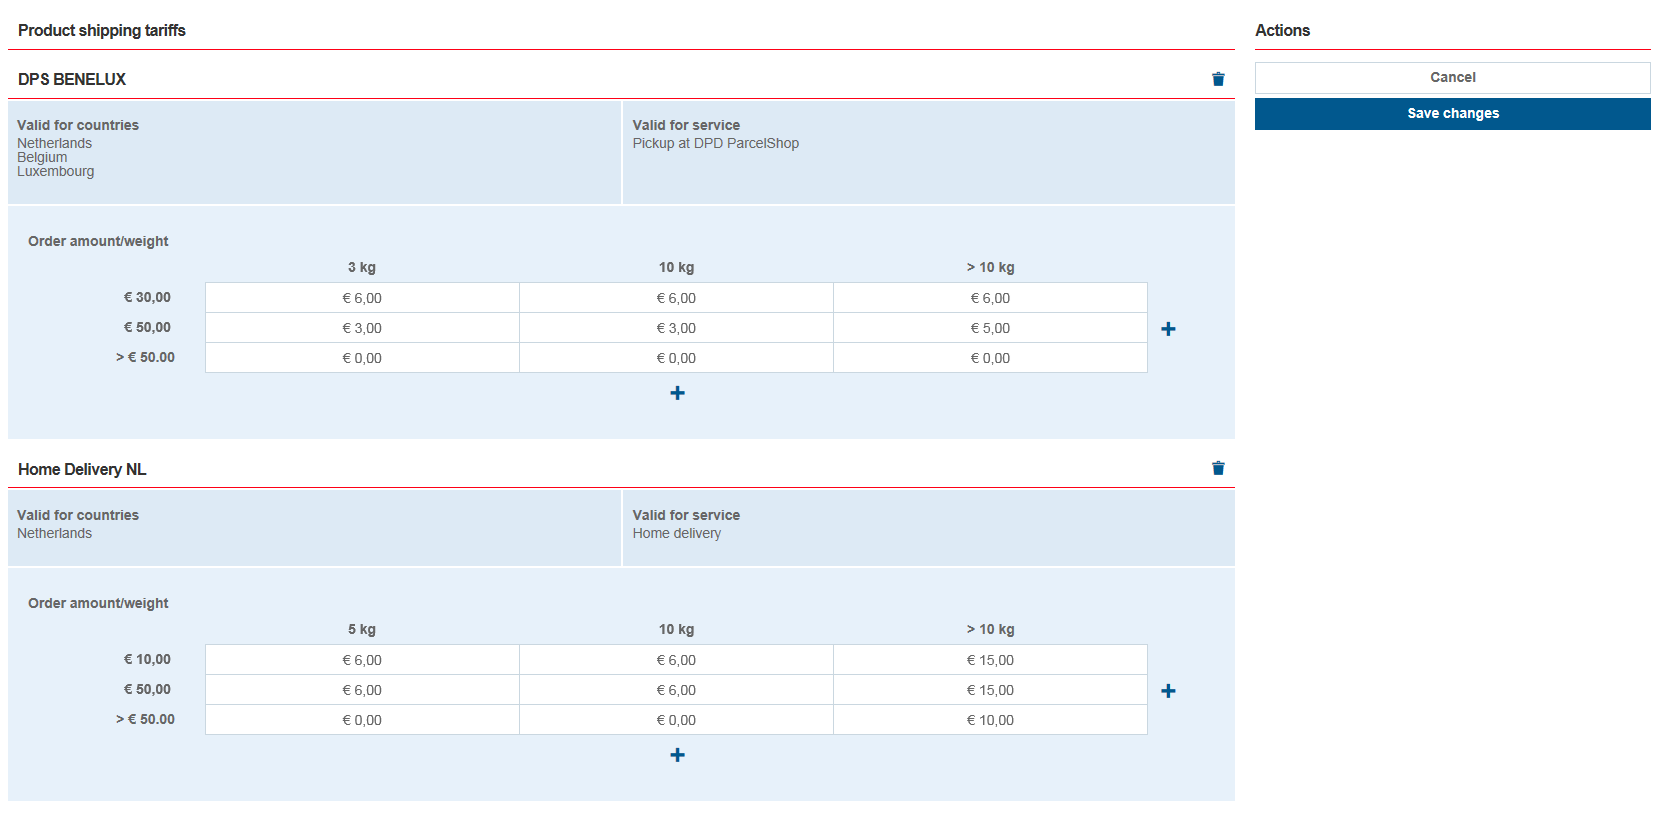Click the Home Delivery NL tariff title
Image resolution: width=1659 pixels, height=813 pixels.
[x=82, y=469]
